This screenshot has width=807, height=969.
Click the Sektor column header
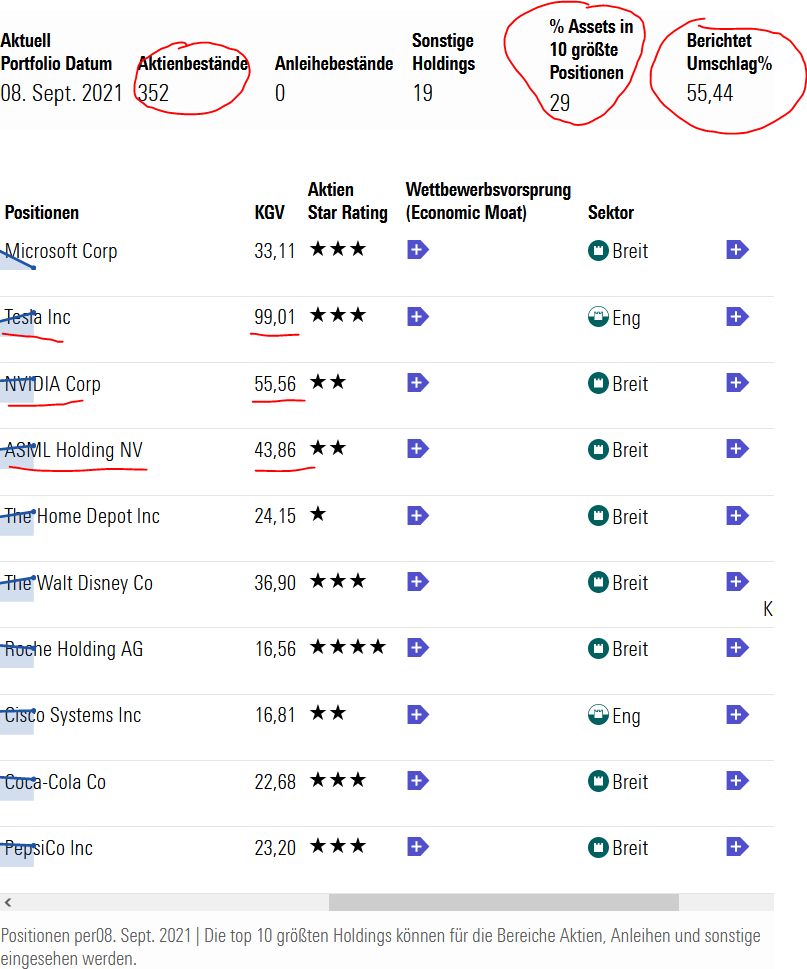pyautogui.click(x=611, y=213)
